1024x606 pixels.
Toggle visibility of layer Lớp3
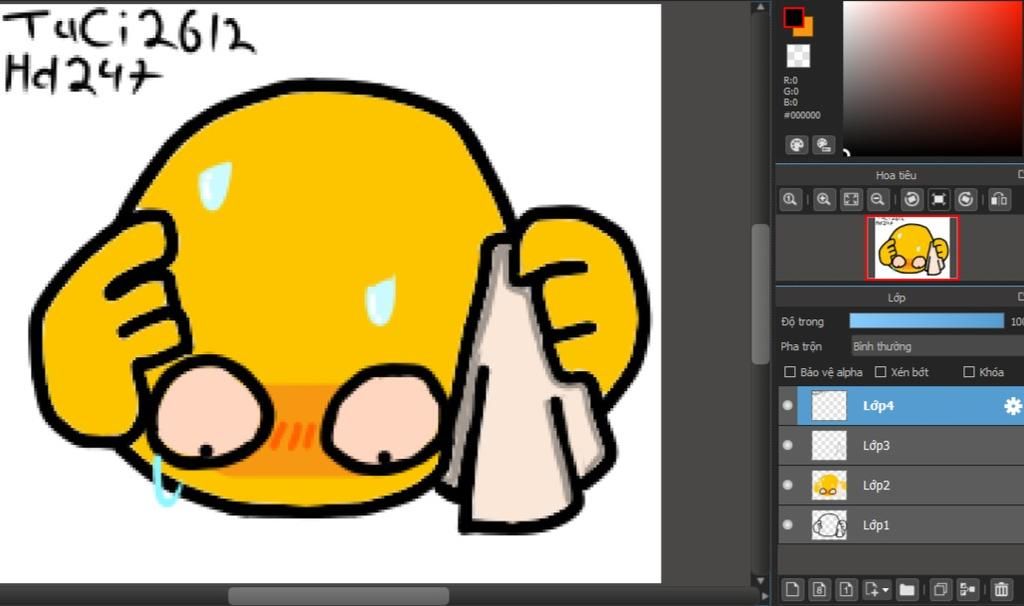pyautogui.click(x=788, y=445)
